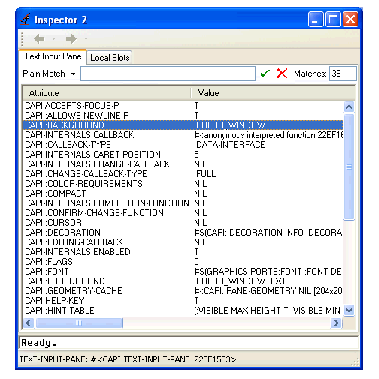The height and width of the screenshot is (379, 379).
Task: Click the DATA-INTERFACE value cell
Action: 231,145
